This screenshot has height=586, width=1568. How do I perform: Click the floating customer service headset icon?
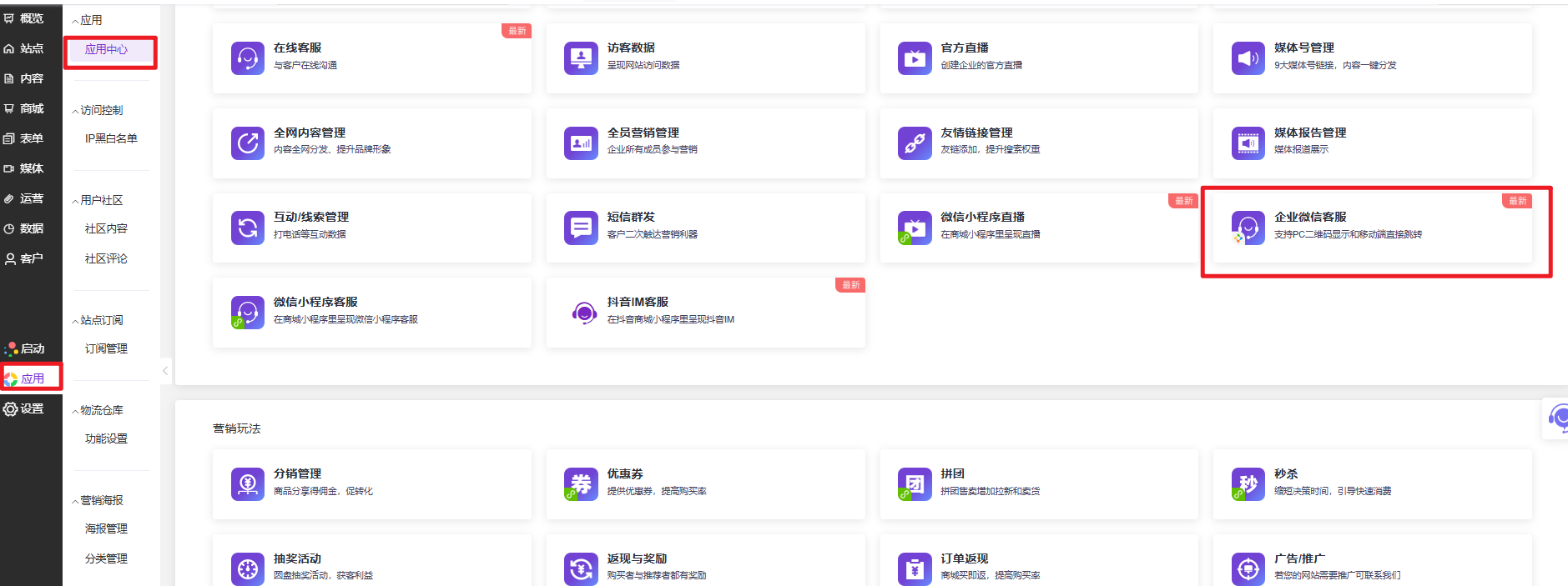[1557, 418]
